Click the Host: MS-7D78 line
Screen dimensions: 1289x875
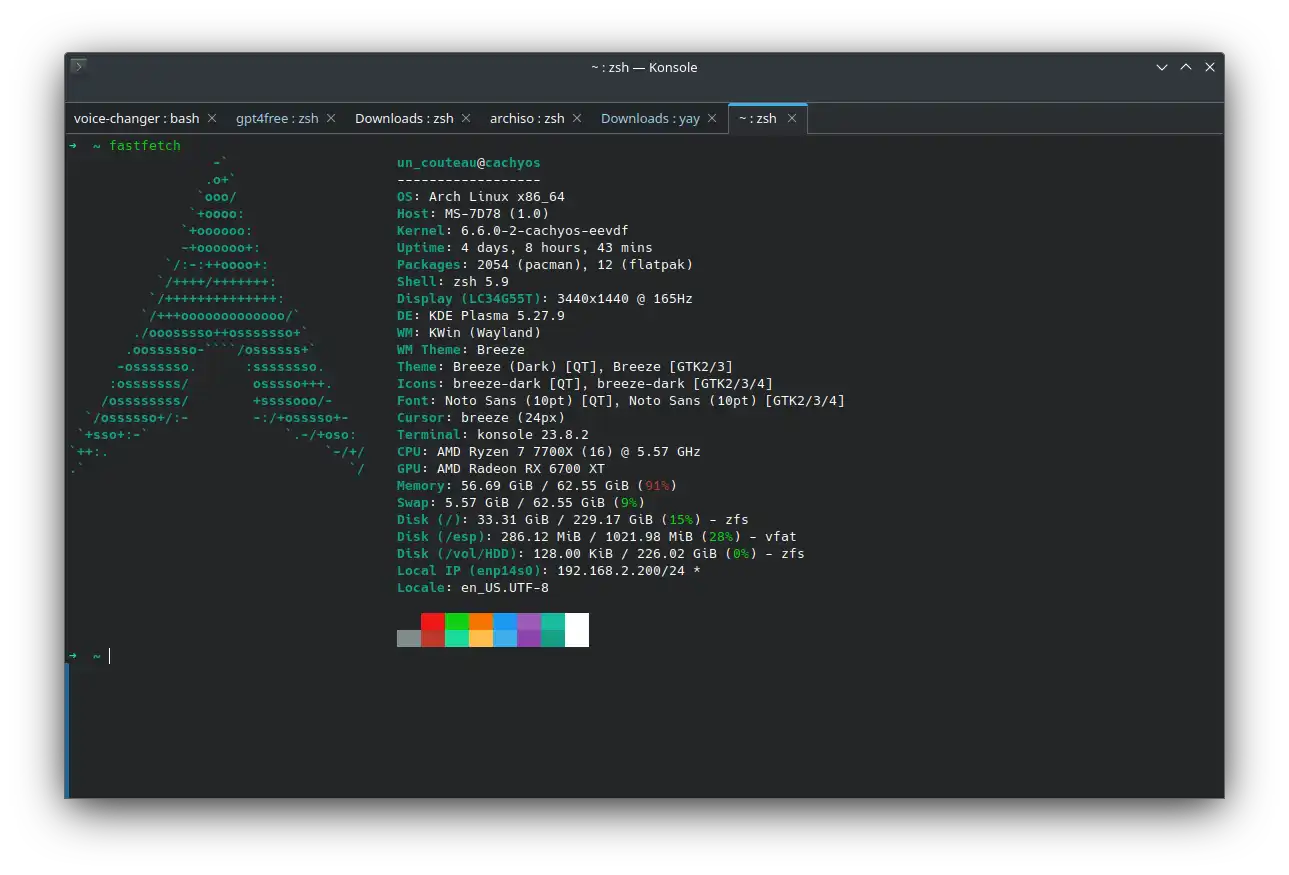coord(473,213)
